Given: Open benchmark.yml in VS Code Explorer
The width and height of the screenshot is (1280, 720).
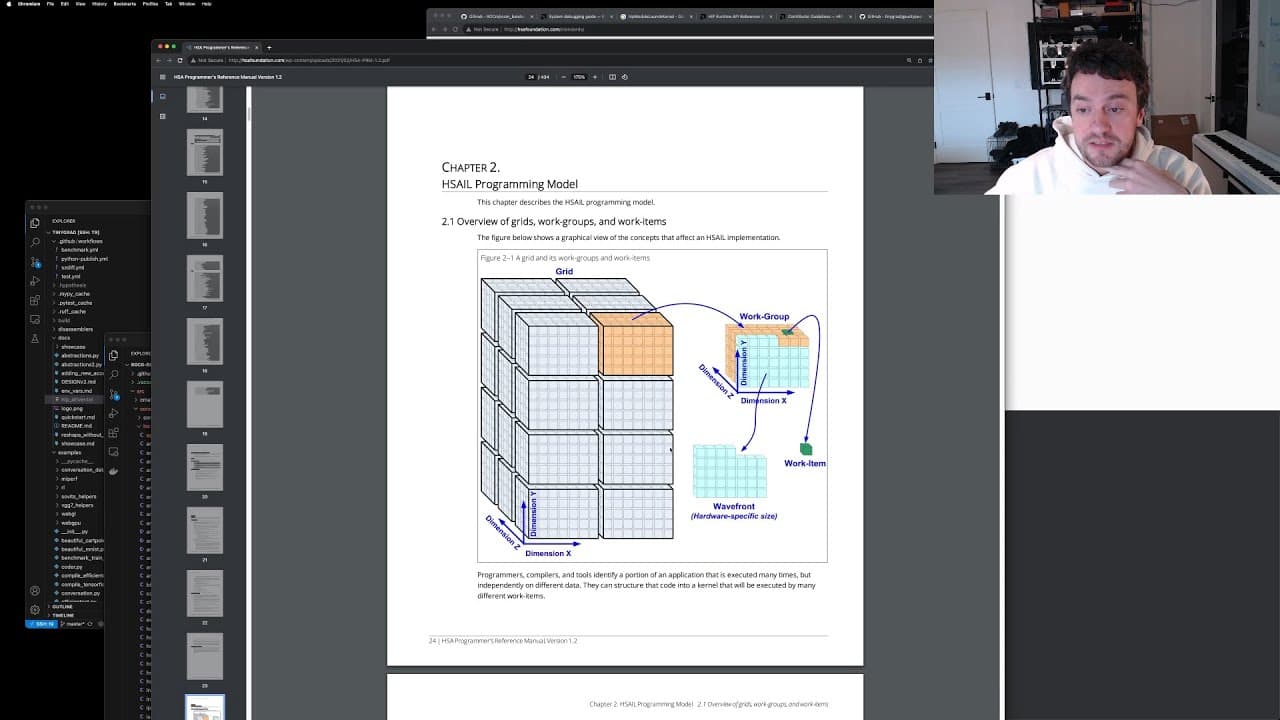Looking at the screenshot, I should click(79, 250).
